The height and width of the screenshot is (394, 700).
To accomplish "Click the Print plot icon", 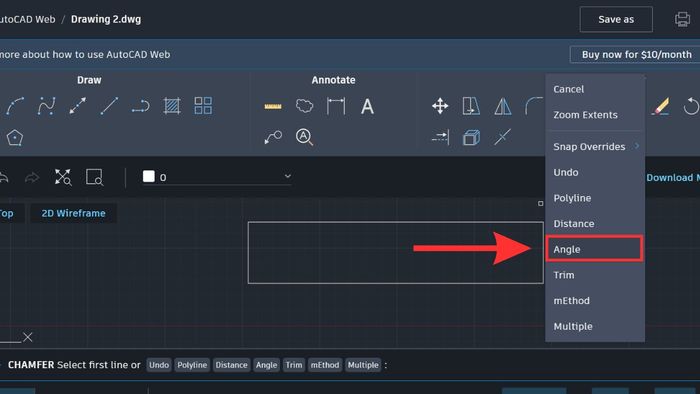I will [682, 19].
